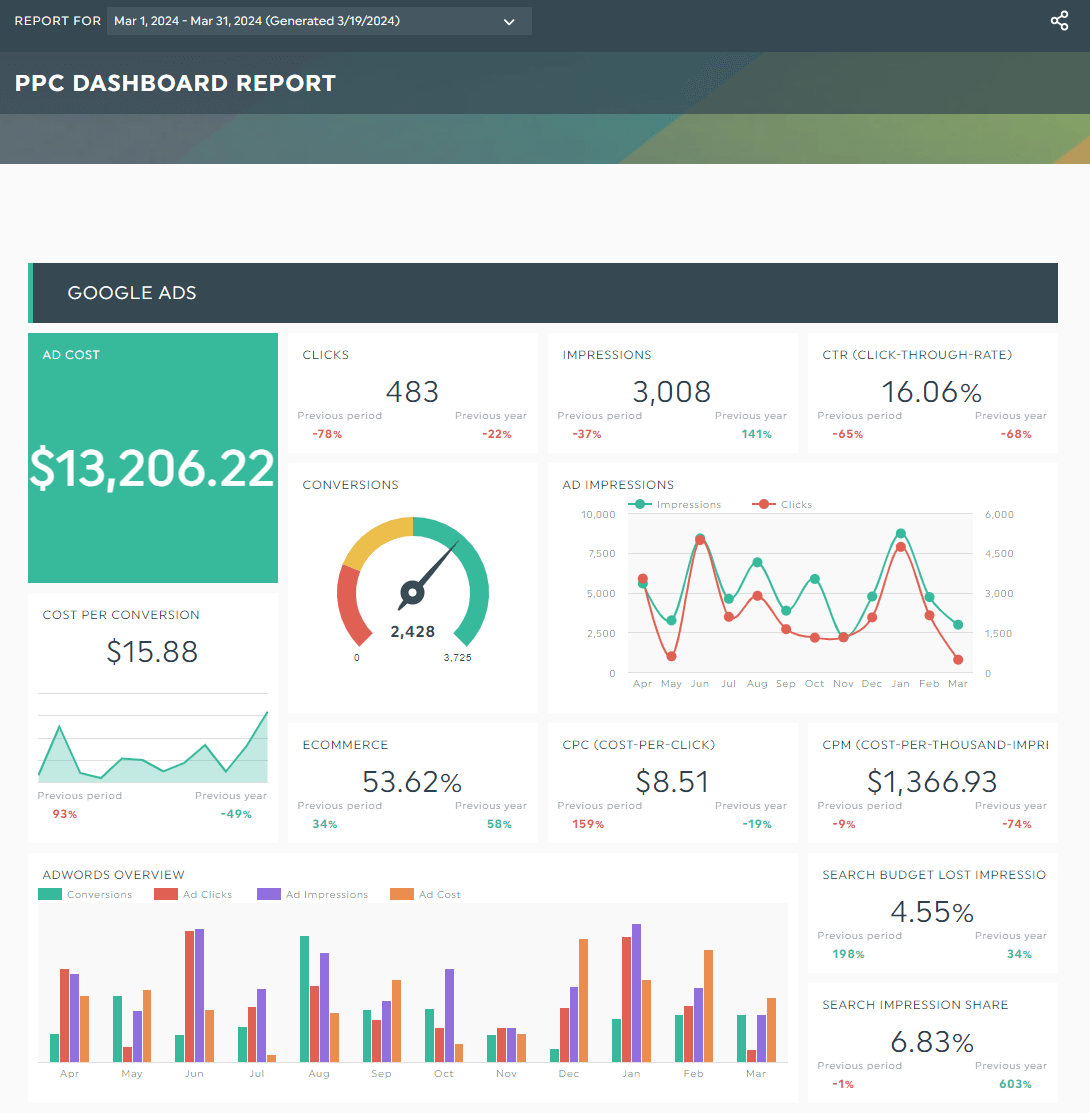This screenshot has width=1090, height=1113.
Task: Click the Jan impressions peak data point
Action: [901, 533]
